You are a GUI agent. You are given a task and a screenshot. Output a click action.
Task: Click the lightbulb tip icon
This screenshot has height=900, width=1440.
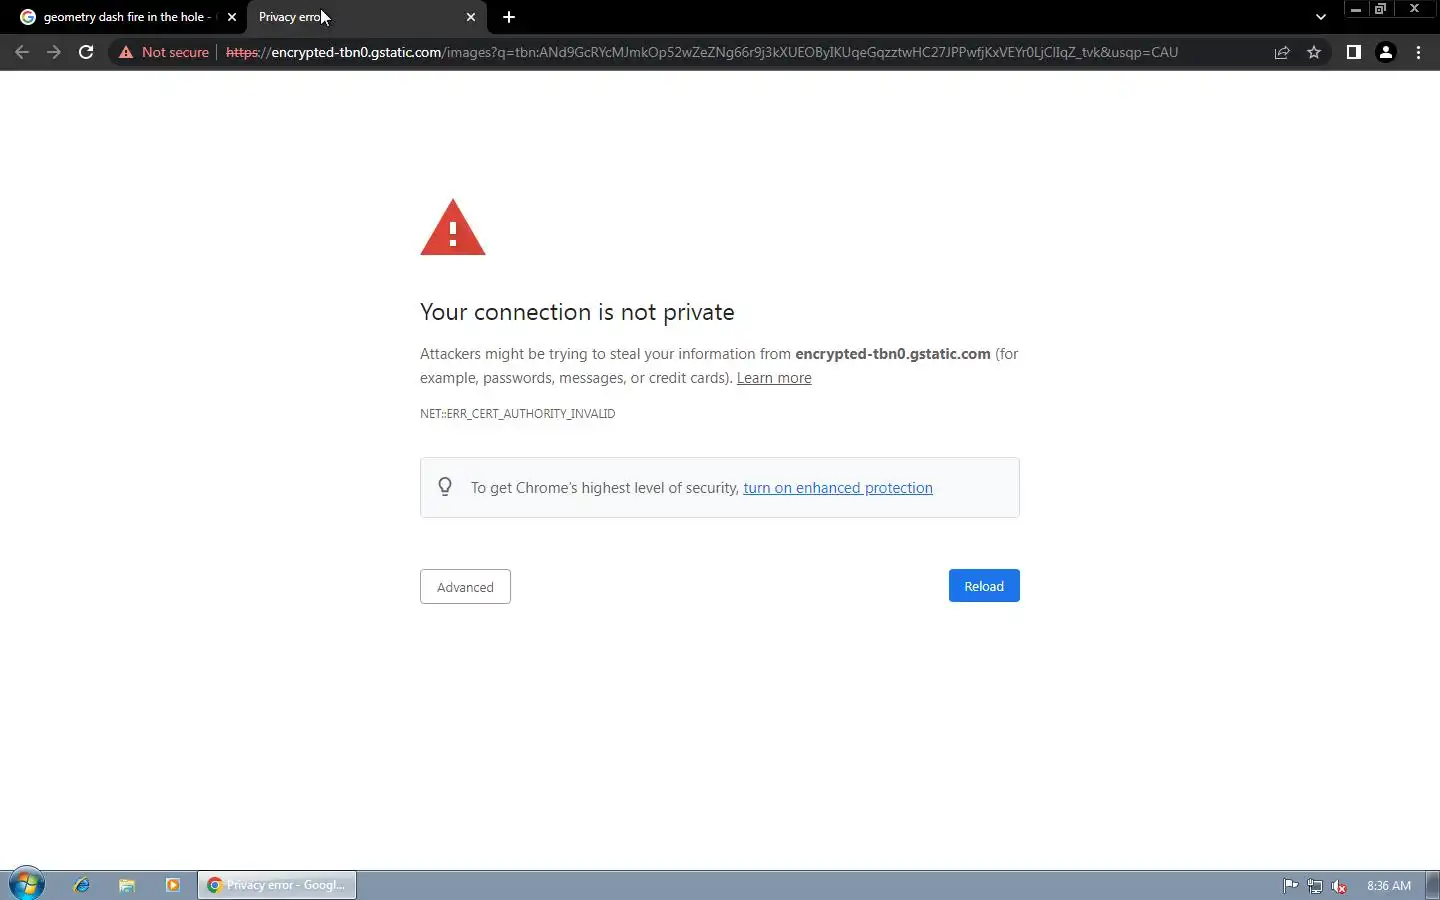pos(445,487)
